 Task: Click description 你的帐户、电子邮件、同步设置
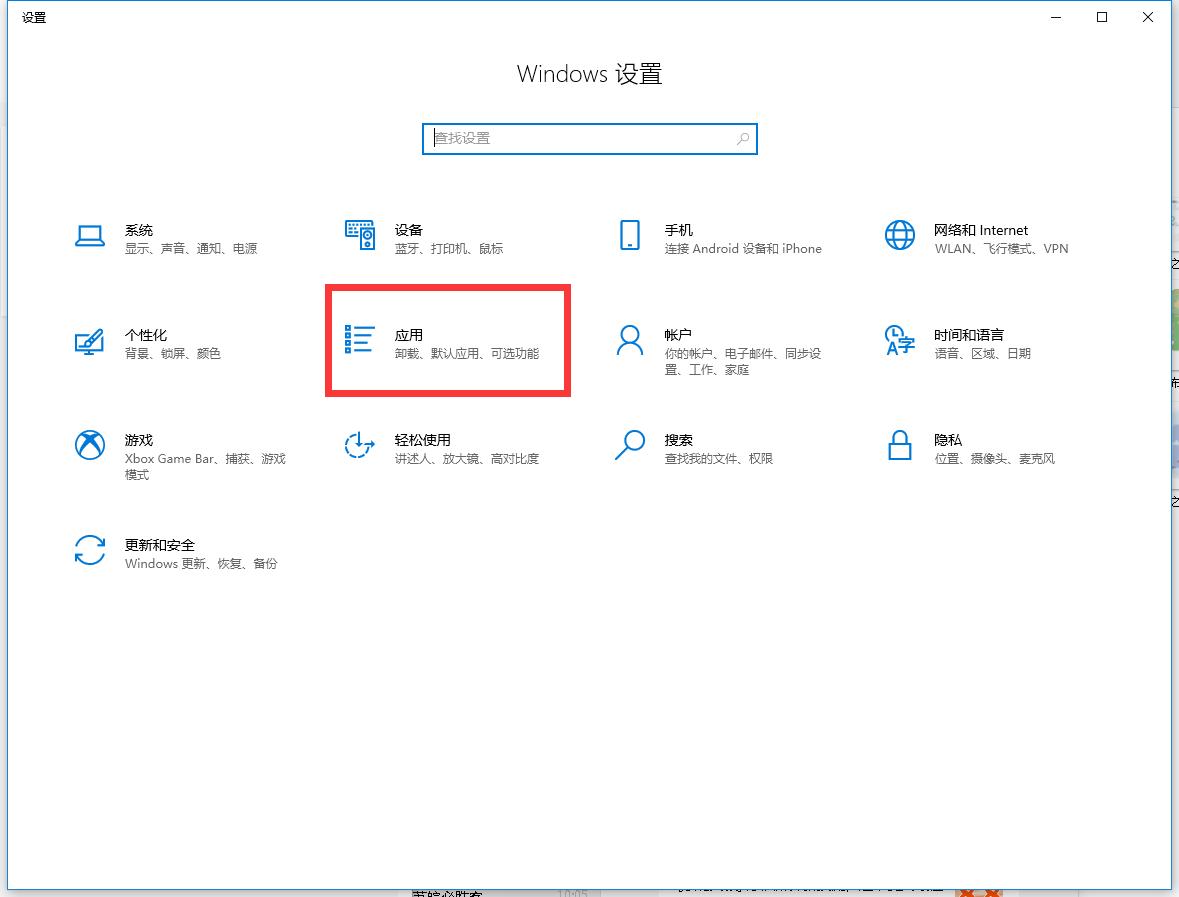point(743,362)
